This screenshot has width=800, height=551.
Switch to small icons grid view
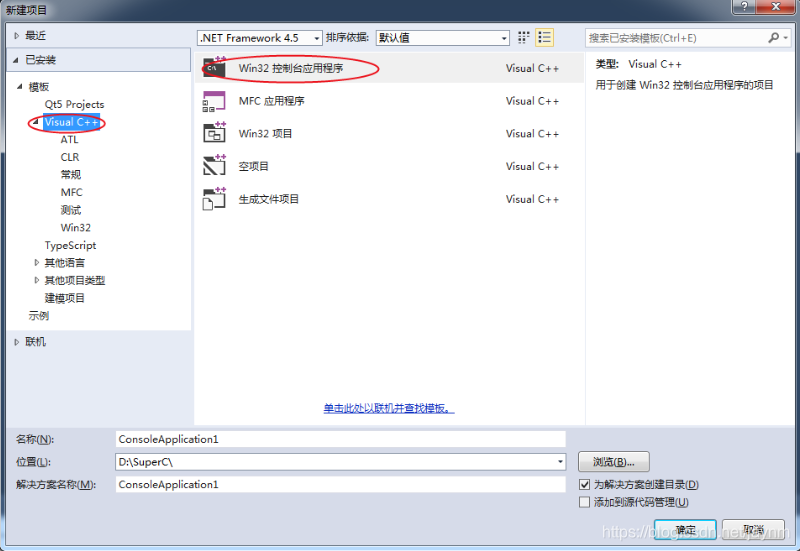click(x=523, y=38)
